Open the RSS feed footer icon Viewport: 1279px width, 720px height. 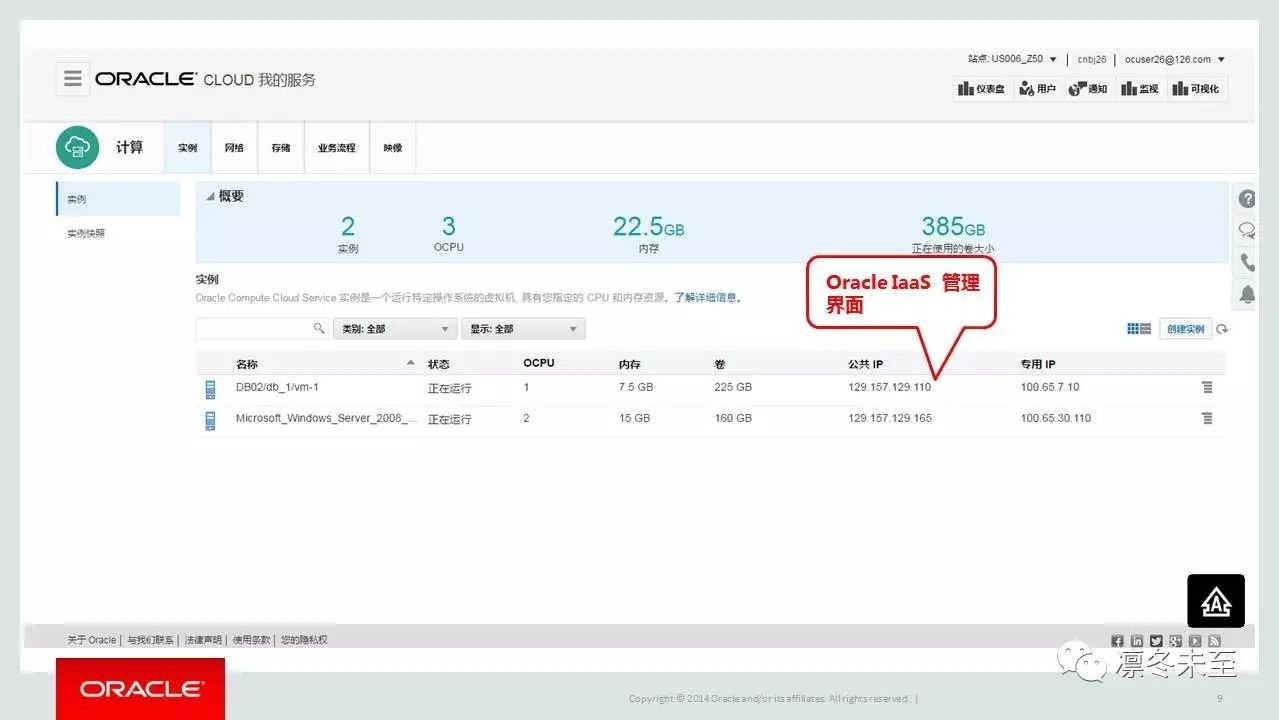coord(1214,641)
